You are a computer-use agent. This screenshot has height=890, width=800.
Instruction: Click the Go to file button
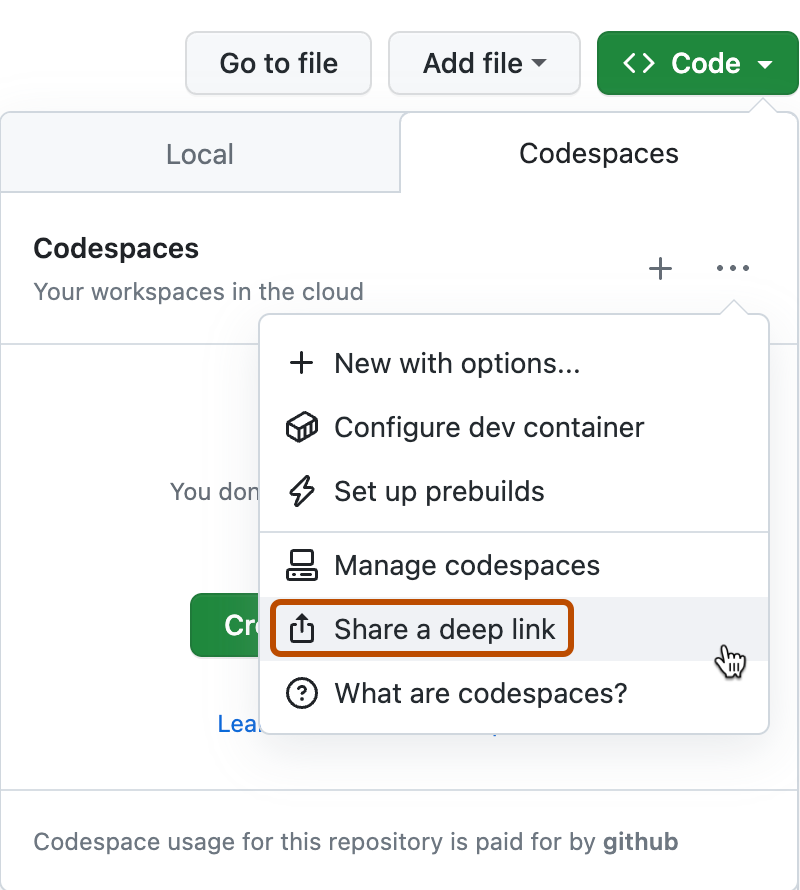(278, 63)
